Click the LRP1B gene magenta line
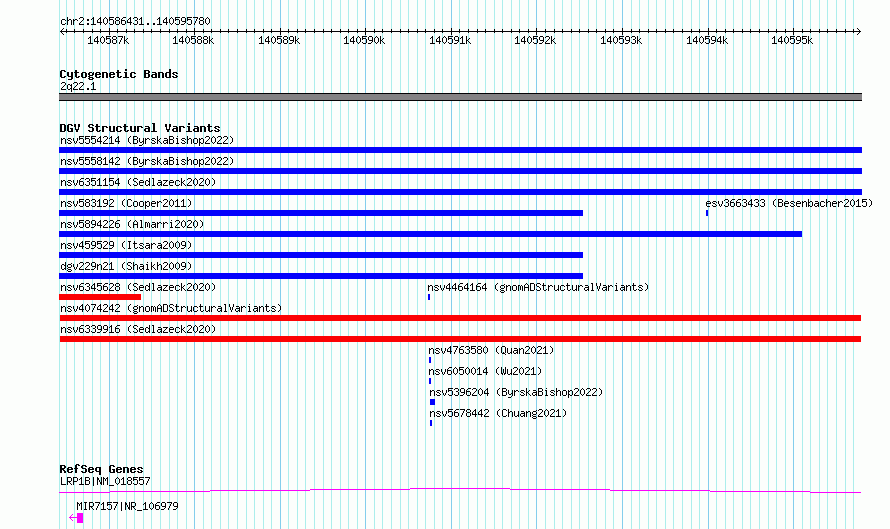Image resolution: width=890 pixels, height=529 pixels. (x=460, y=490)
